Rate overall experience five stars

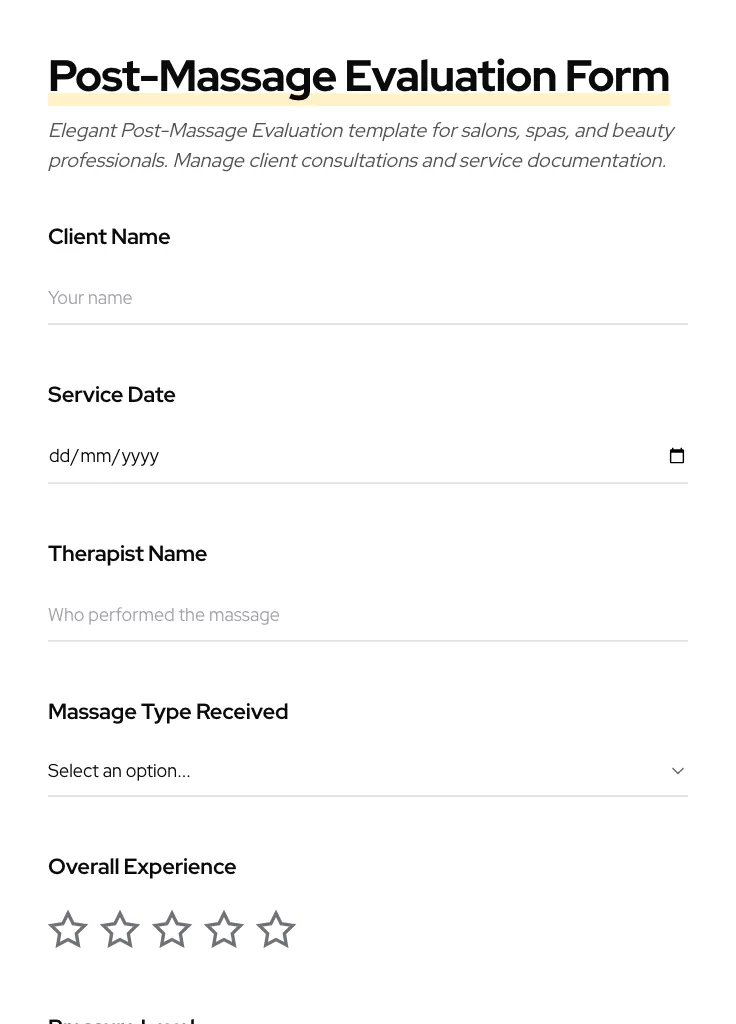click(276, 930)
